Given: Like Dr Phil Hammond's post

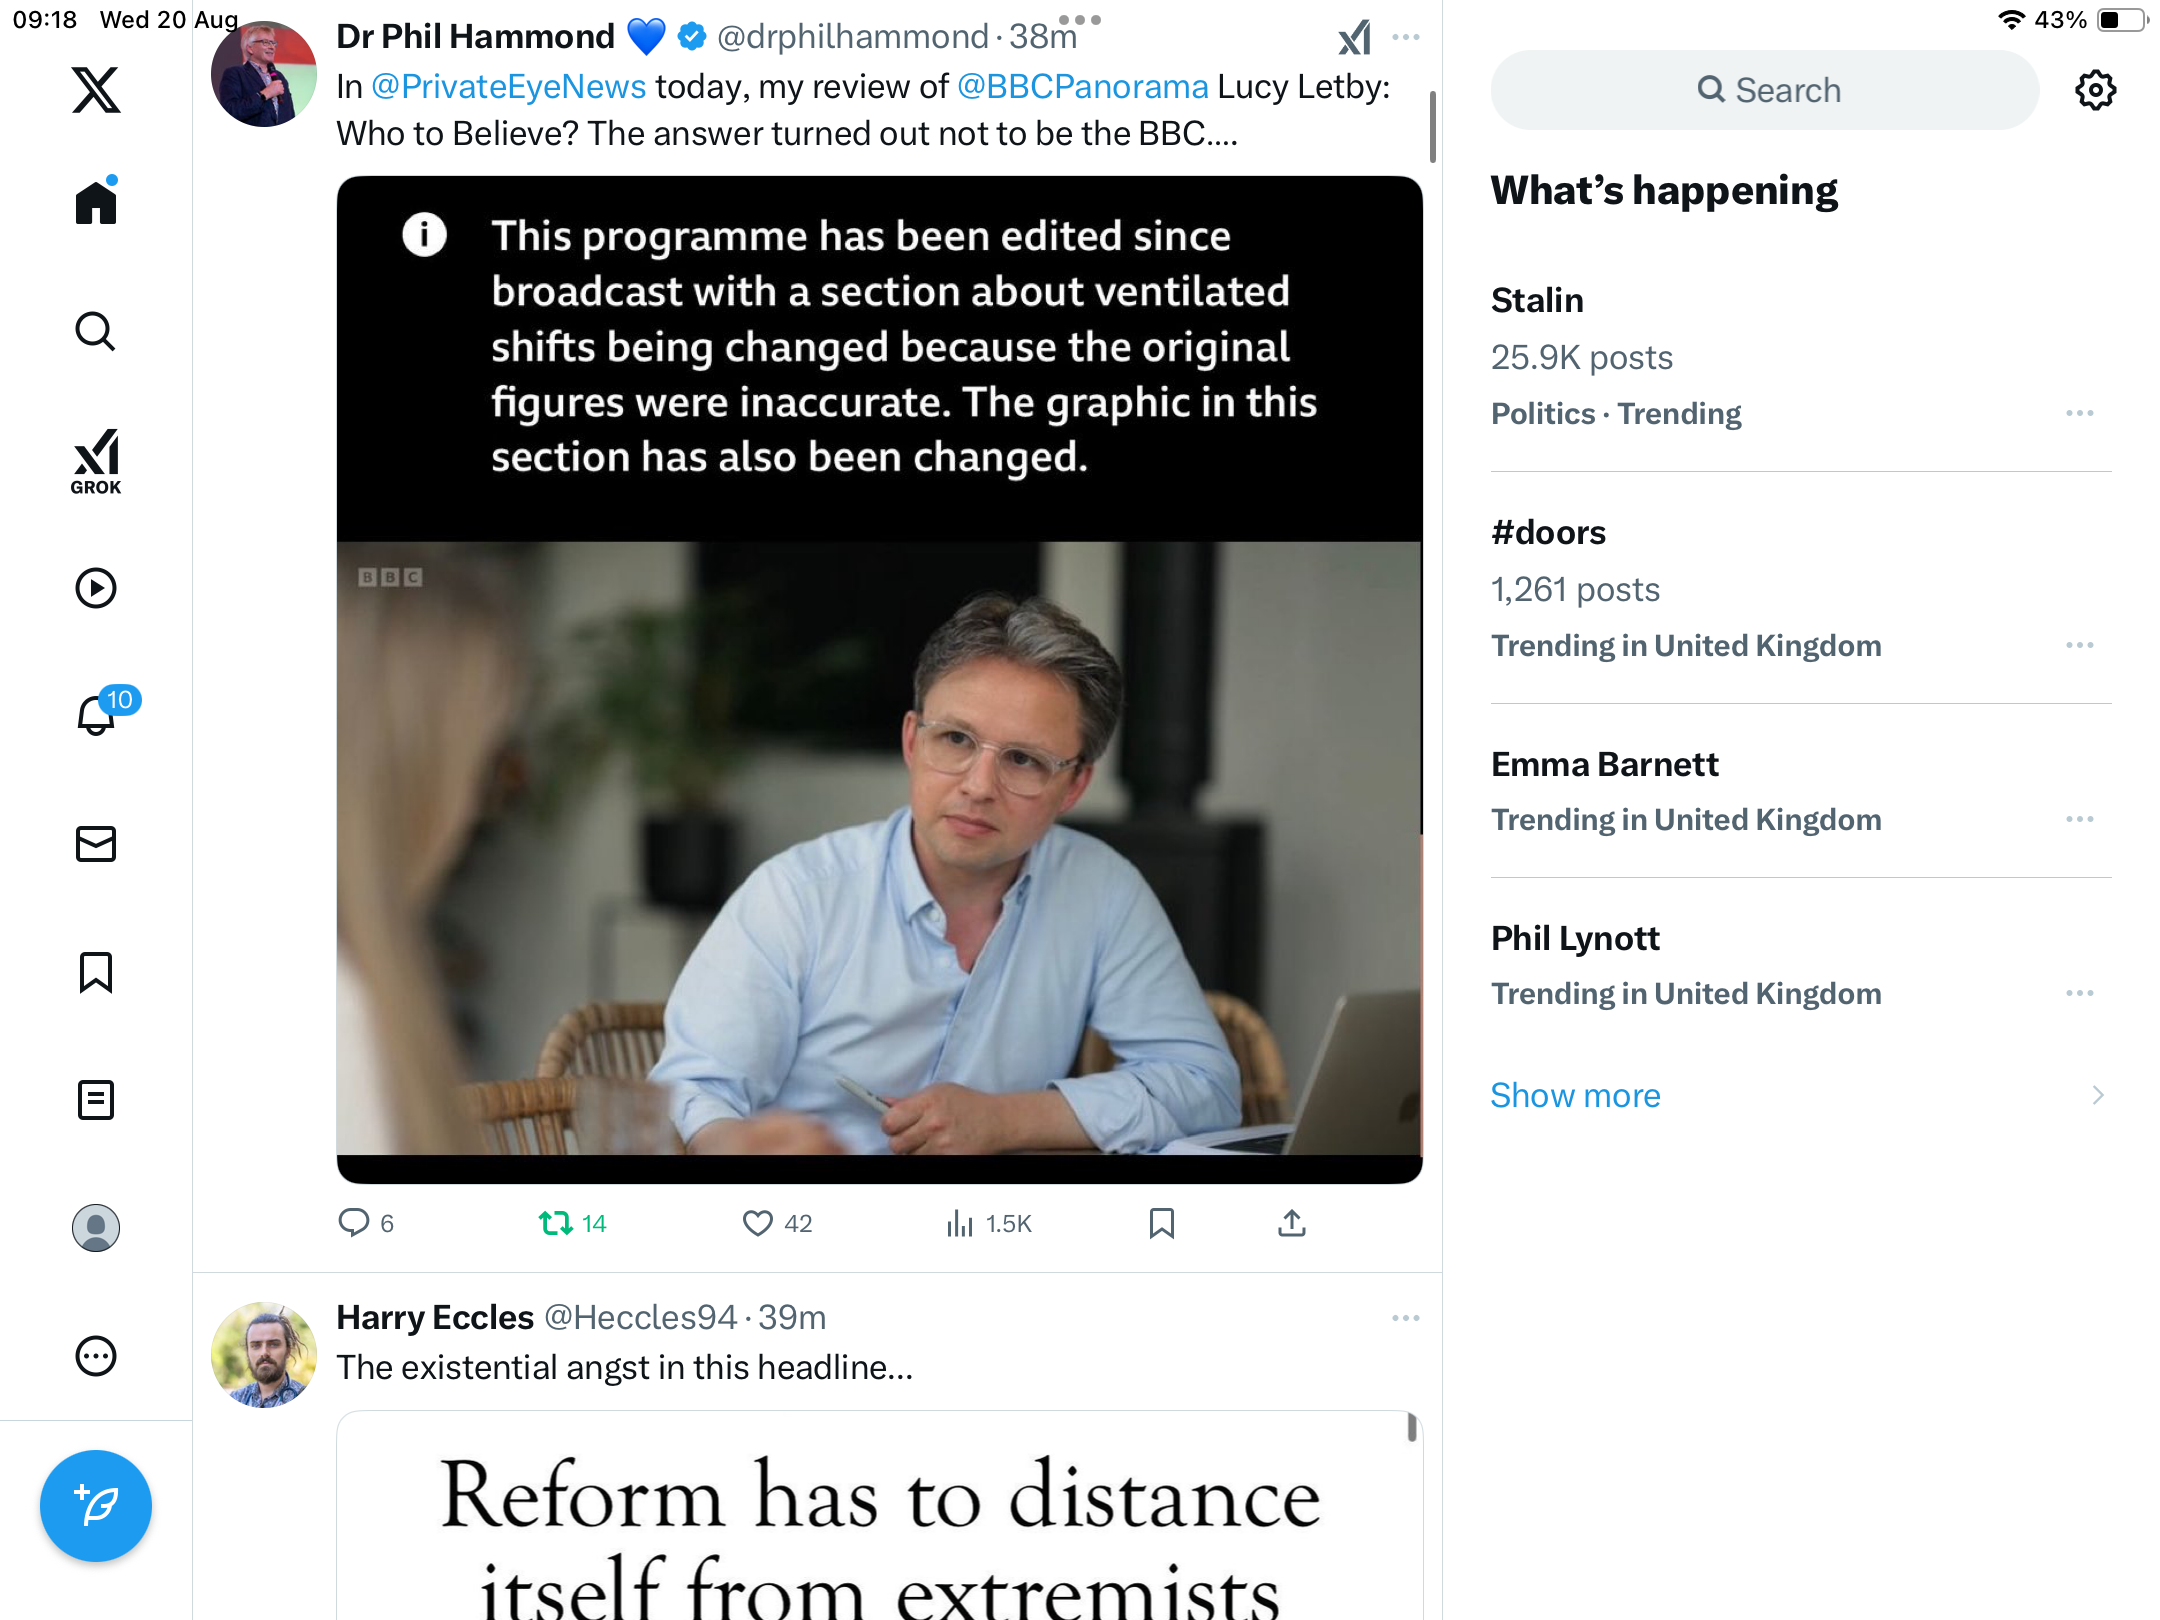Looking at the screenshot, I should 758,1223.
